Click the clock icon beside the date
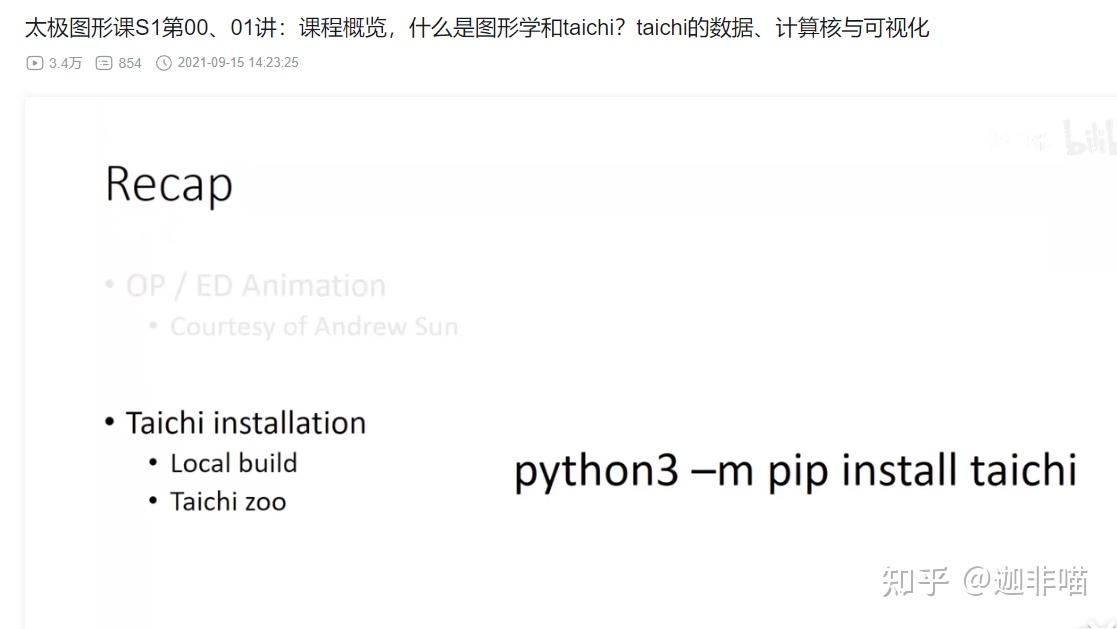The width and height of the screenshot is (1117, 629). pyautogui.click(x=164, y=63)
